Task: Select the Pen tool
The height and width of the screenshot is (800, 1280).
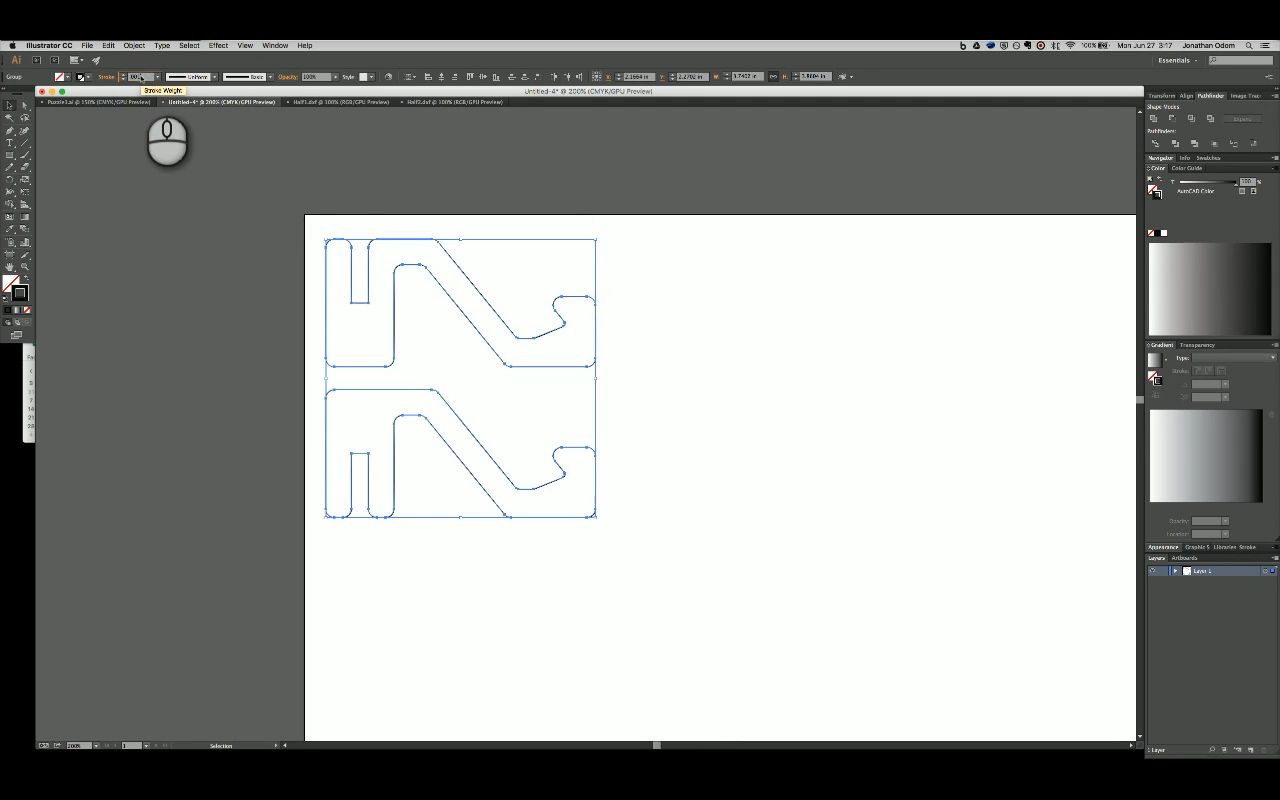Action: point(9,131)
